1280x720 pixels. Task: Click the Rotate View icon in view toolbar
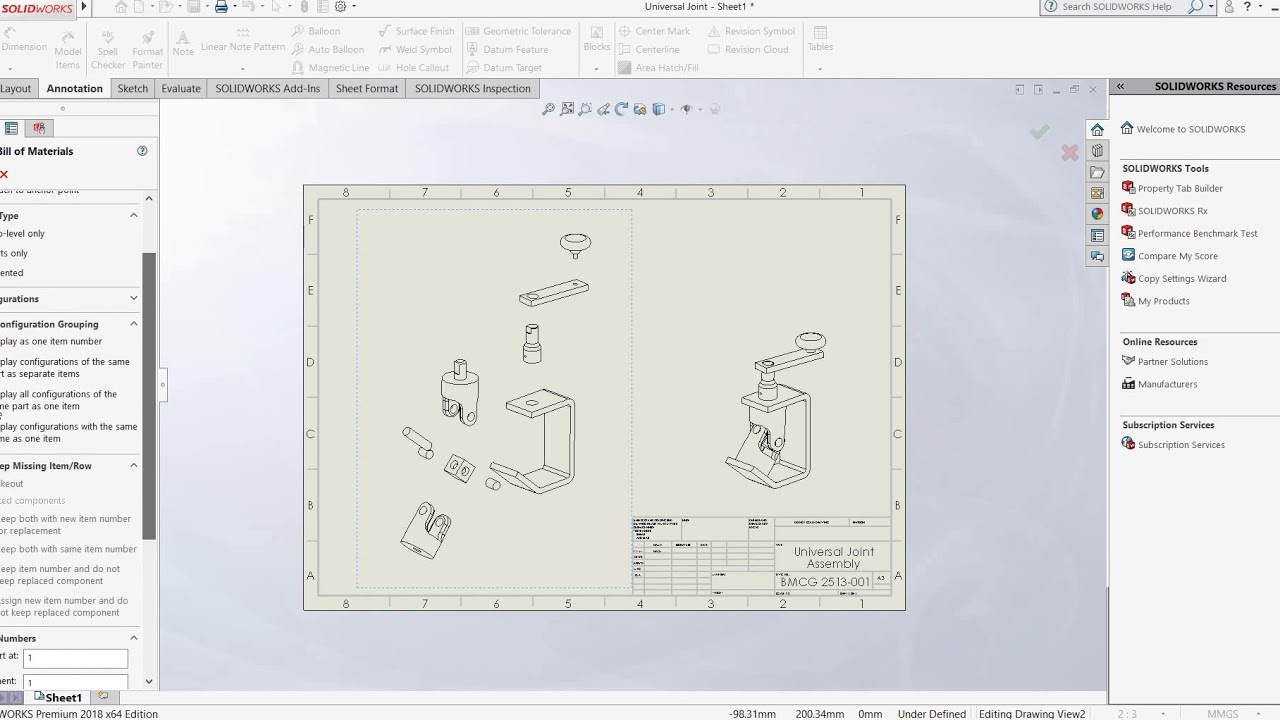coord(621,109)
